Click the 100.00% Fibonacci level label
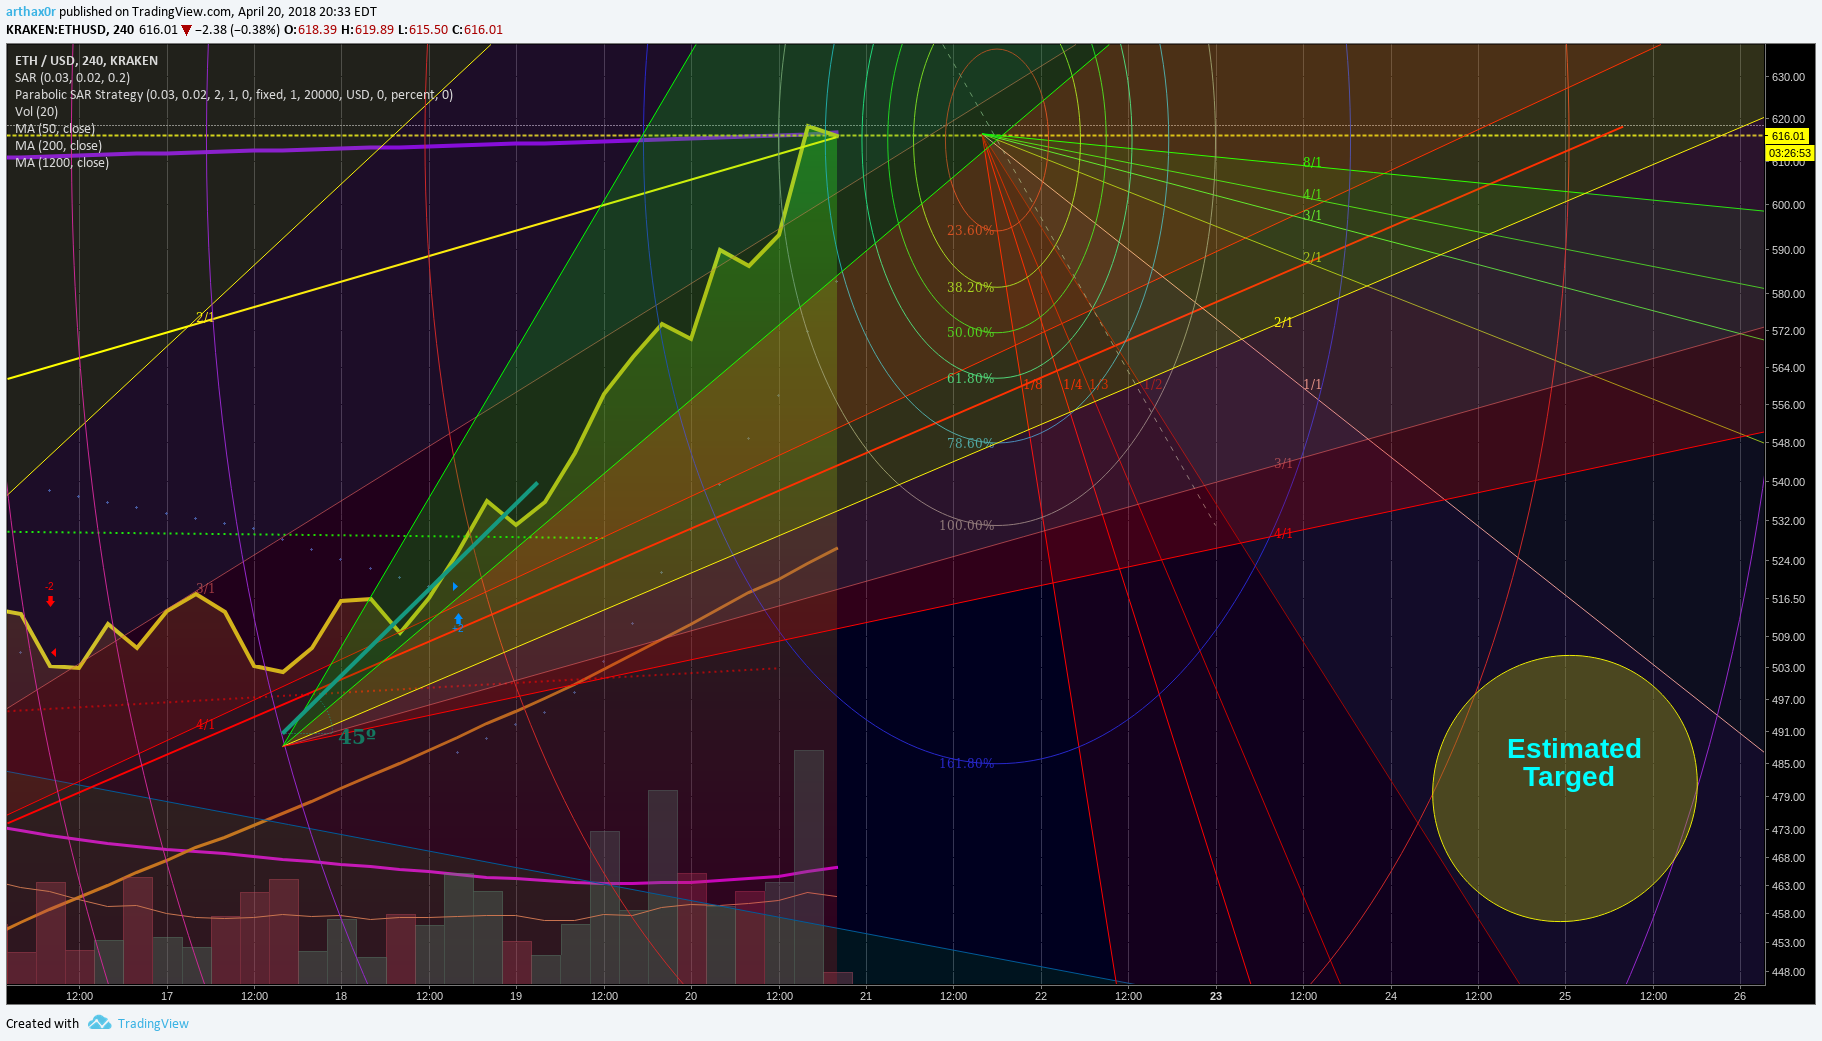This screenshot has height=1041, width=1822. pyautogui.click(x=967, y=525)
